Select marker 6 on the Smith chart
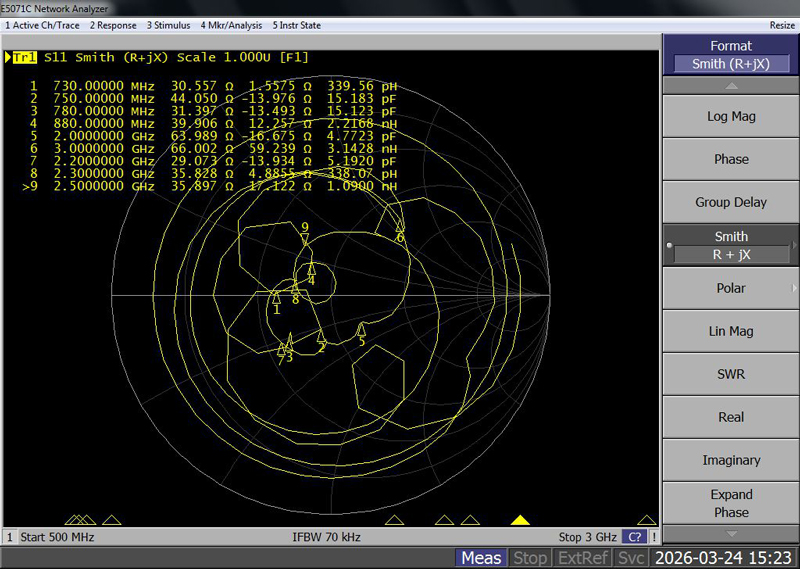Image resolution: width=800 pixels, height=569 pixels. (x=400, y=227)
